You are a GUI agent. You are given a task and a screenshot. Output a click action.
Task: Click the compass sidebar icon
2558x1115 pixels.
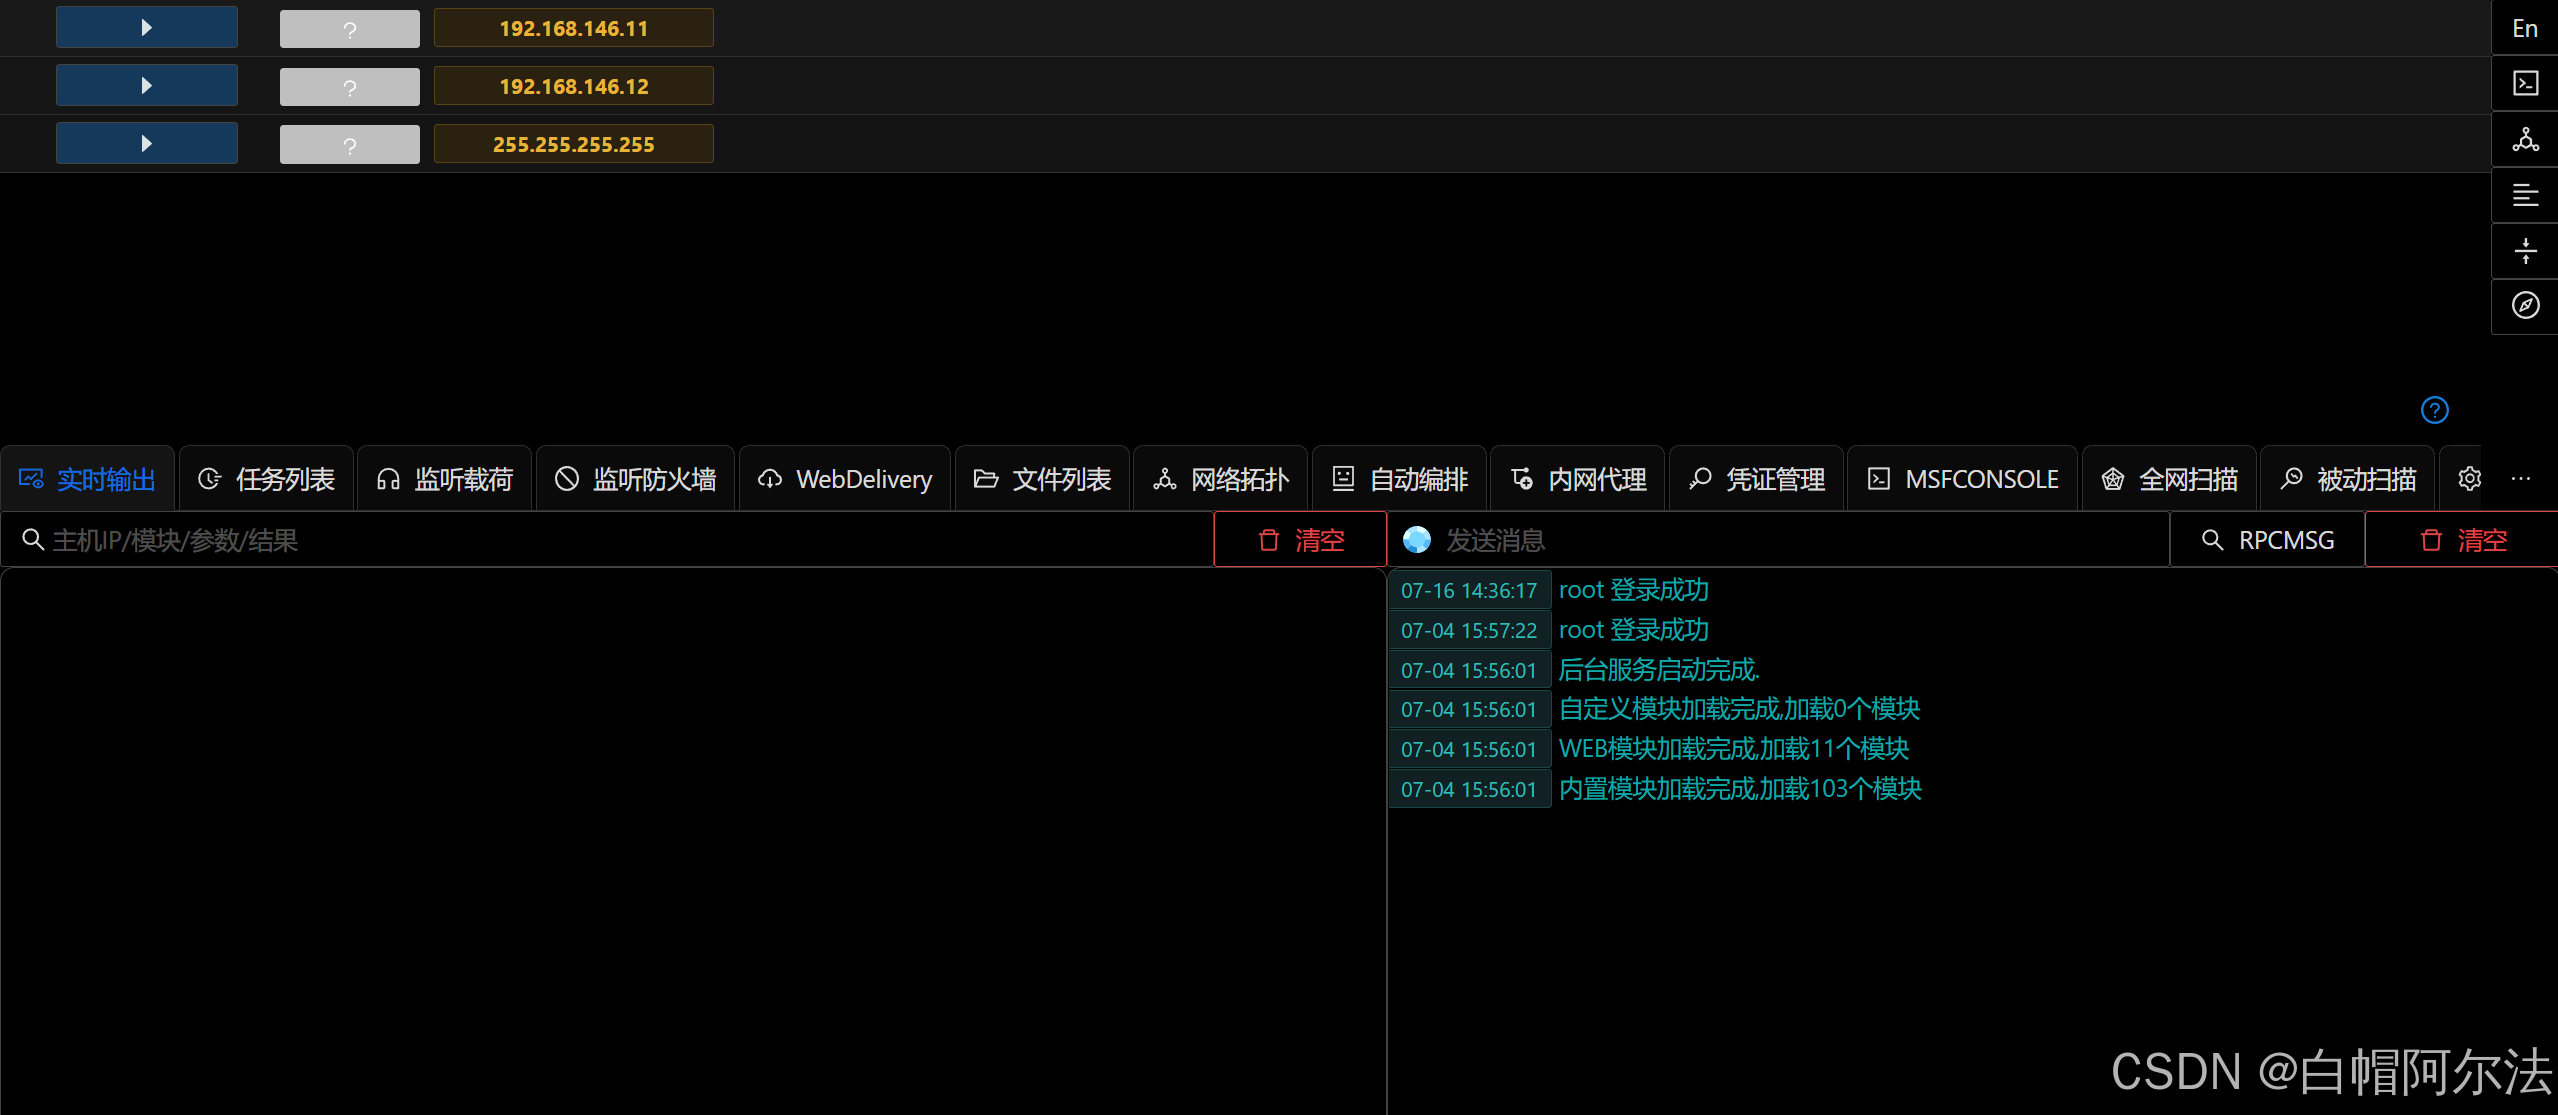[2525, 306]
